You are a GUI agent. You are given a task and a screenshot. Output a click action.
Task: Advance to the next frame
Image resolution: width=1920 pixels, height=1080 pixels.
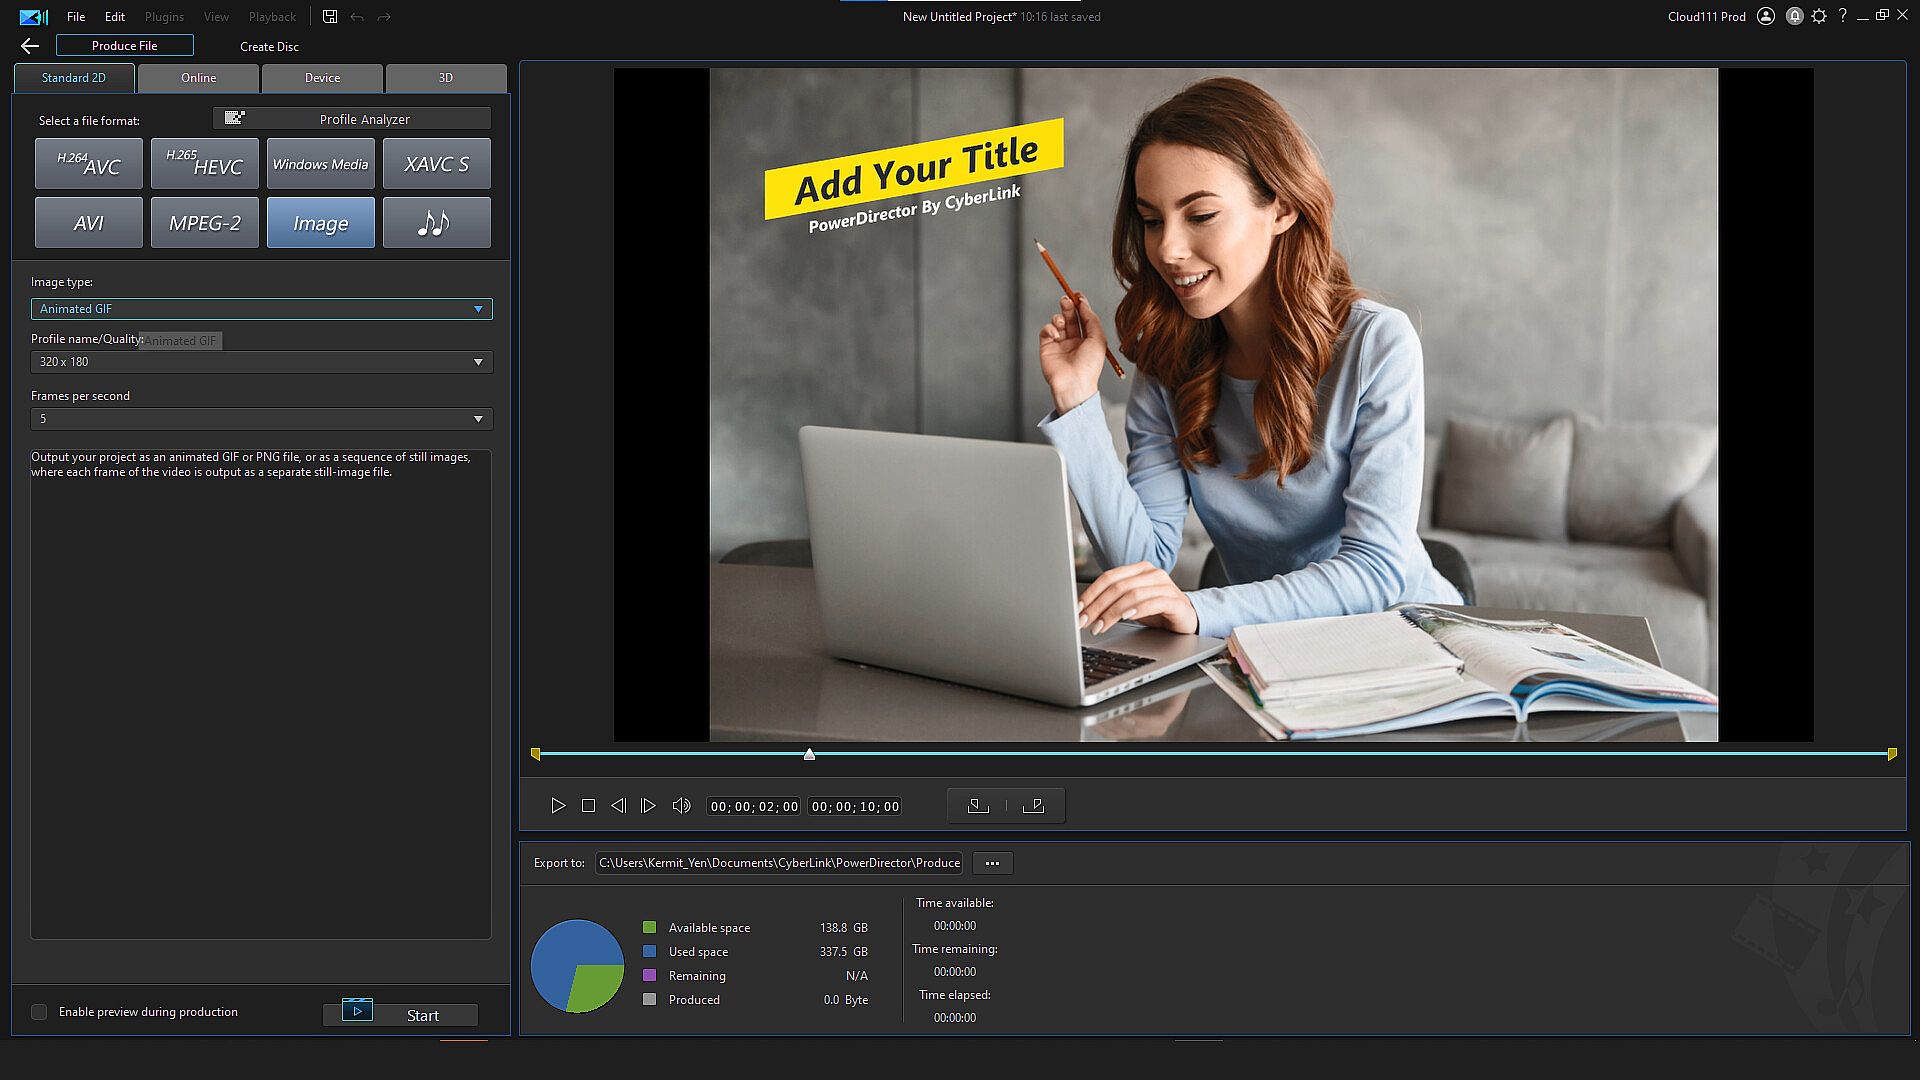tap(648, 806)
